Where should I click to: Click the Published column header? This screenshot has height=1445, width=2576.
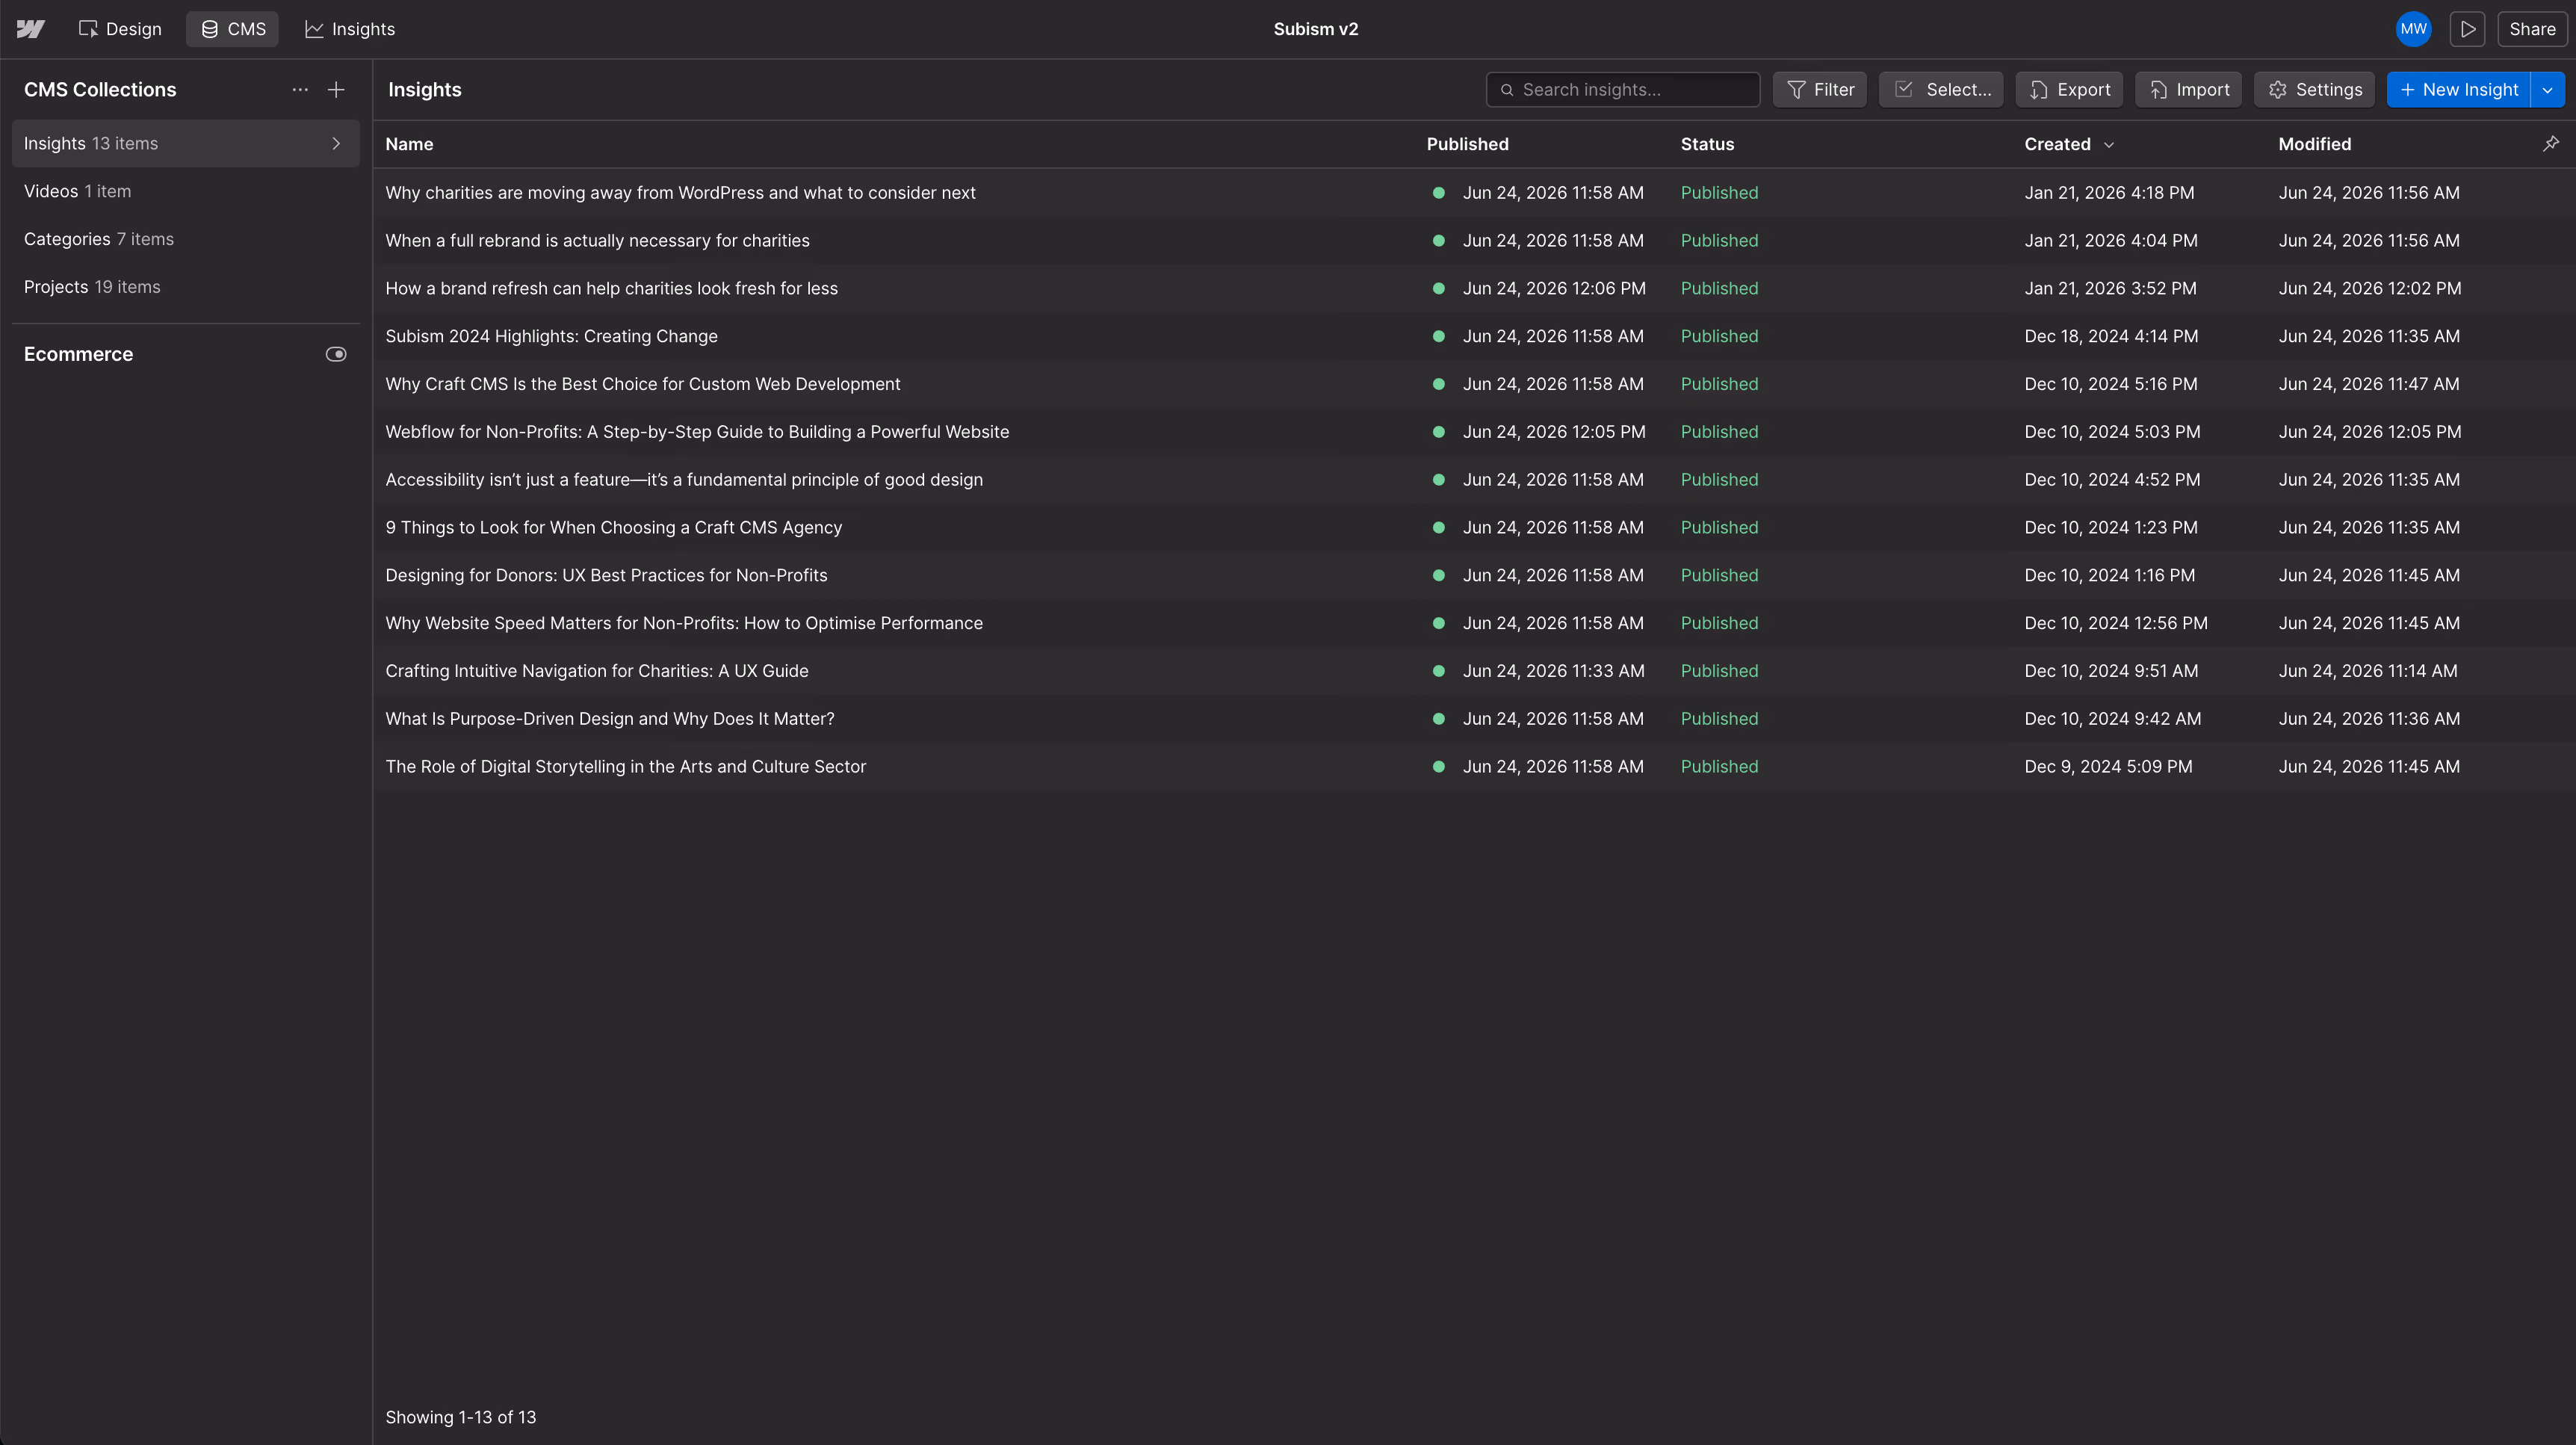click(1467, 144)
